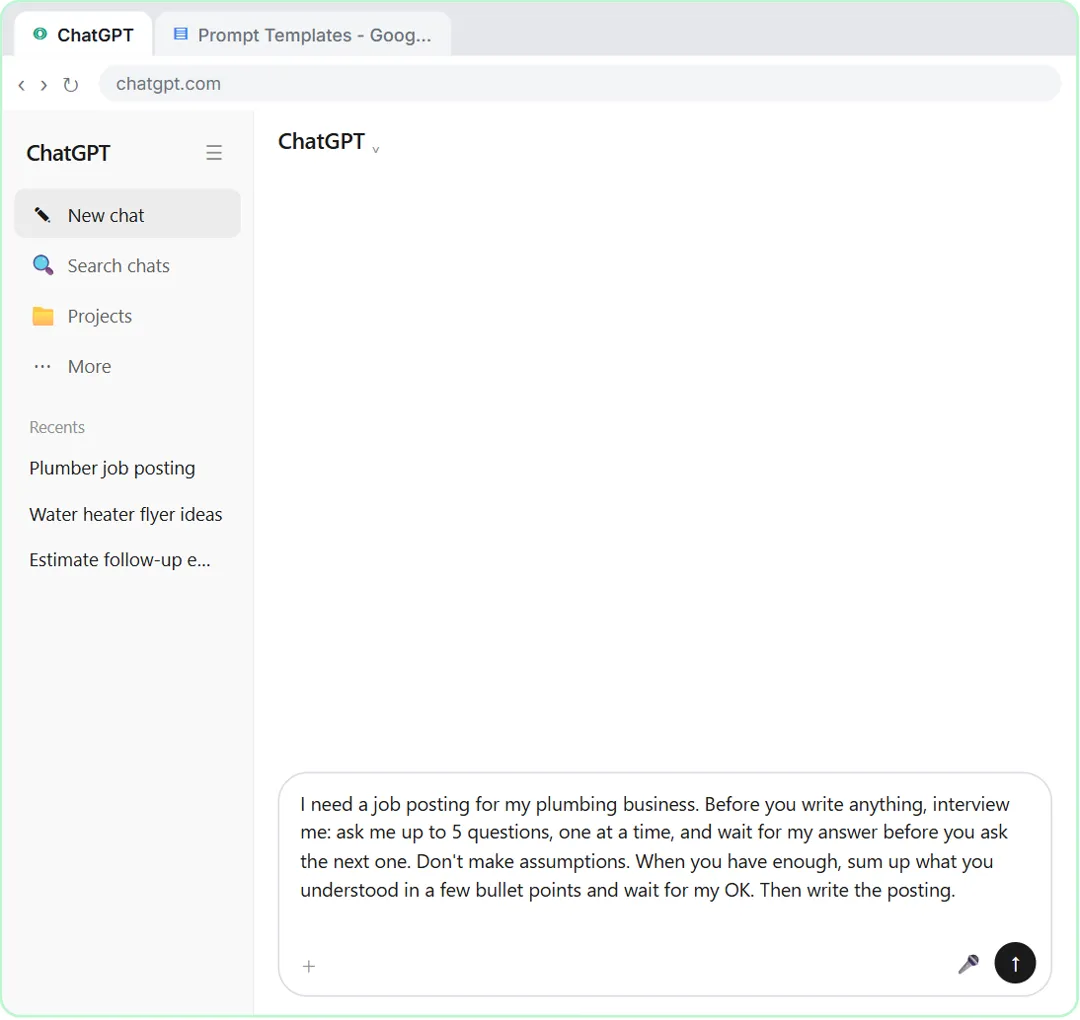Send the message with arrow button
Image resolution: width=1080 pixels, height=1020 pixels.
(x=1015, y=963)
